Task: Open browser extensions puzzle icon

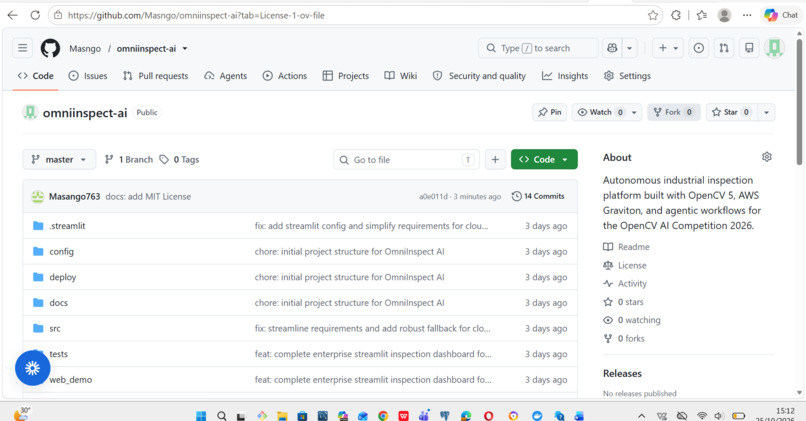Action: click(x=676, y=15)
